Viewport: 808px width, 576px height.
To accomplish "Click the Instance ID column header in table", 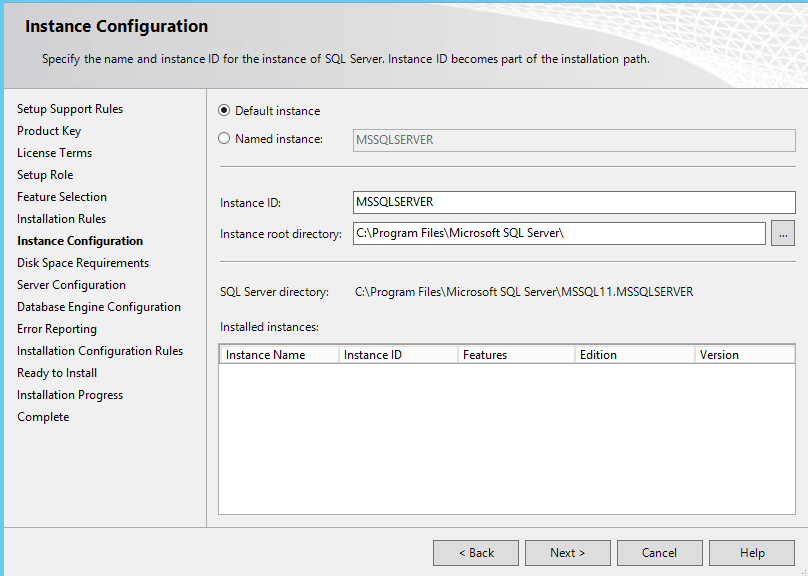I will [x=398, y=355].
